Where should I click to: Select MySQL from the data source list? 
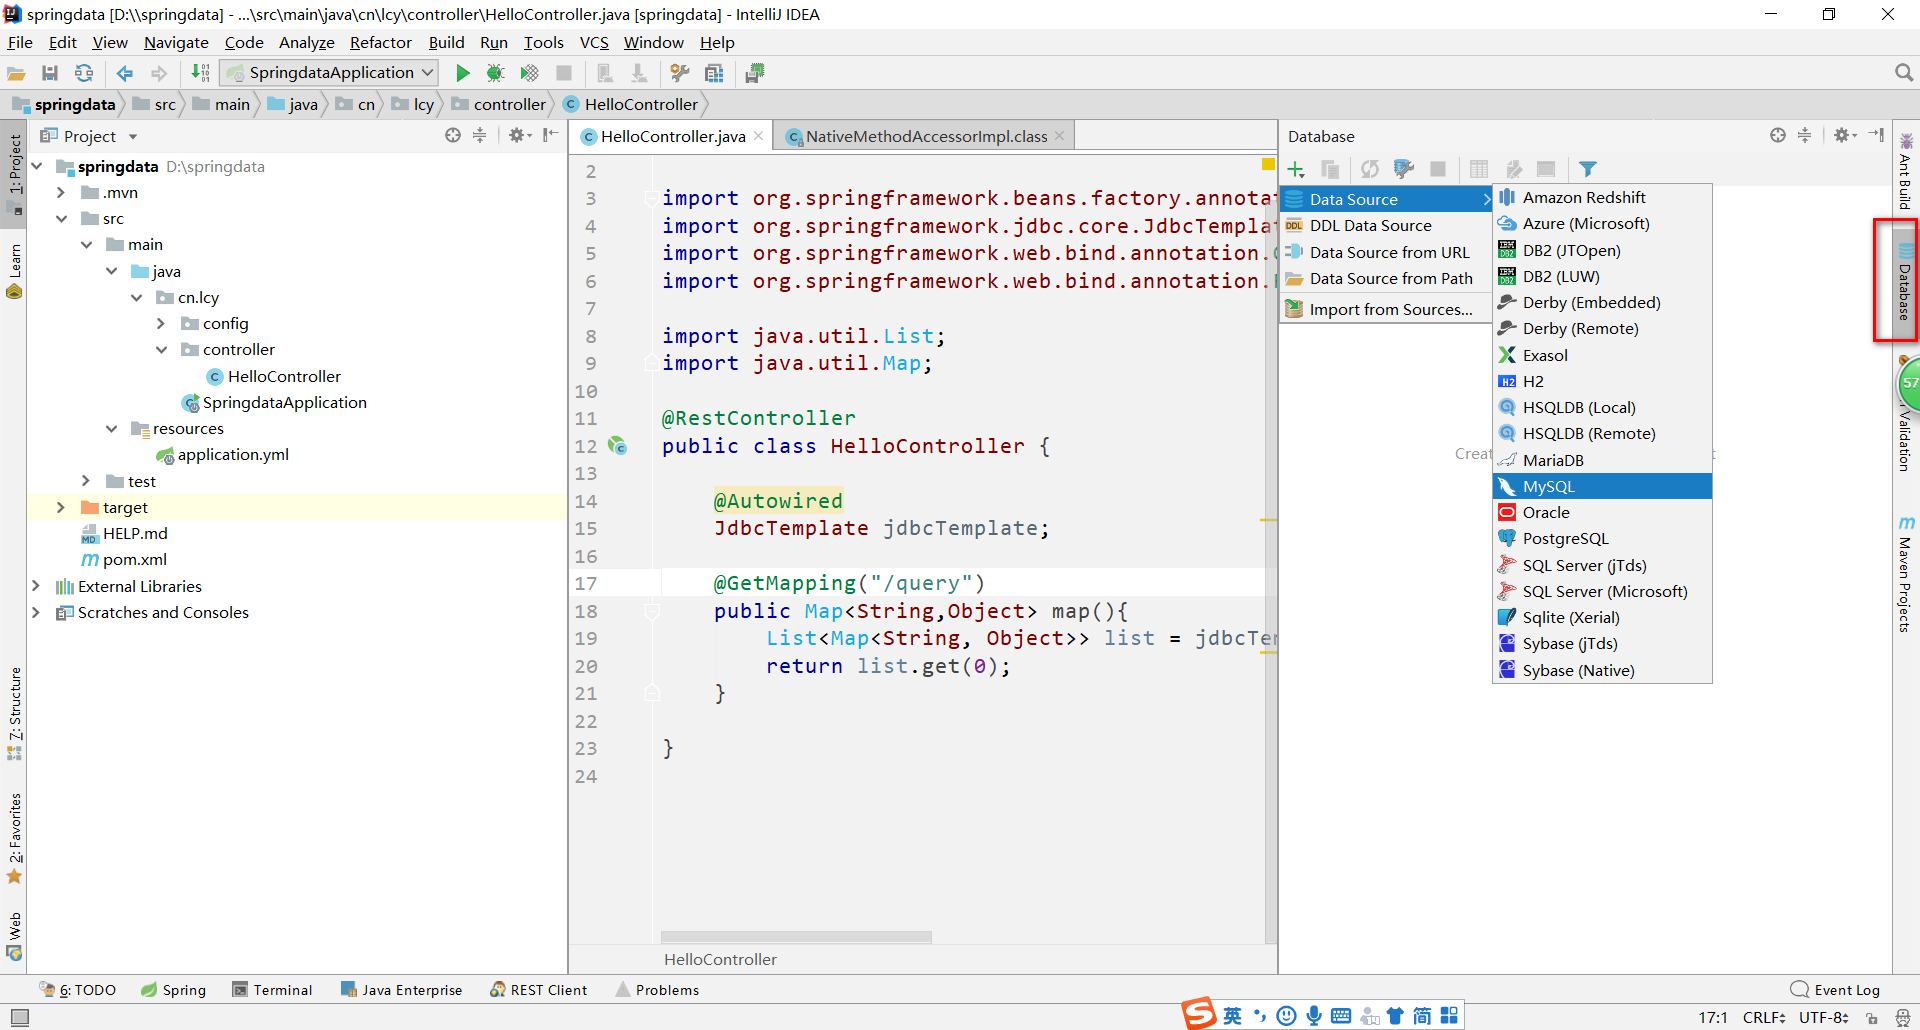click(1548, 487)
